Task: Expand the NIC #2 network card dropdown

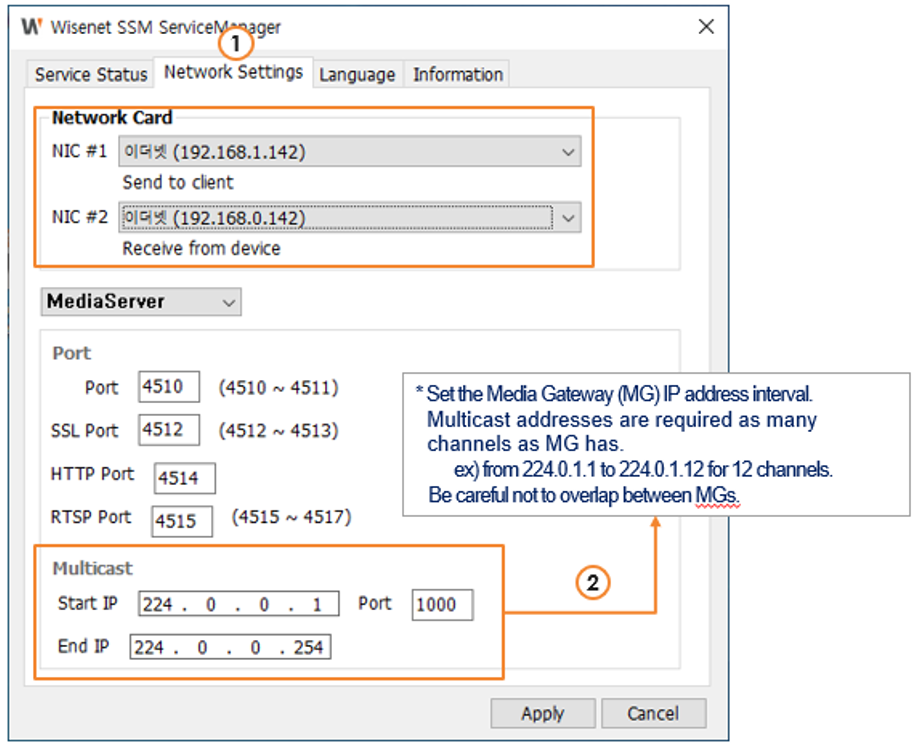Action: click(x=349, y=218)
